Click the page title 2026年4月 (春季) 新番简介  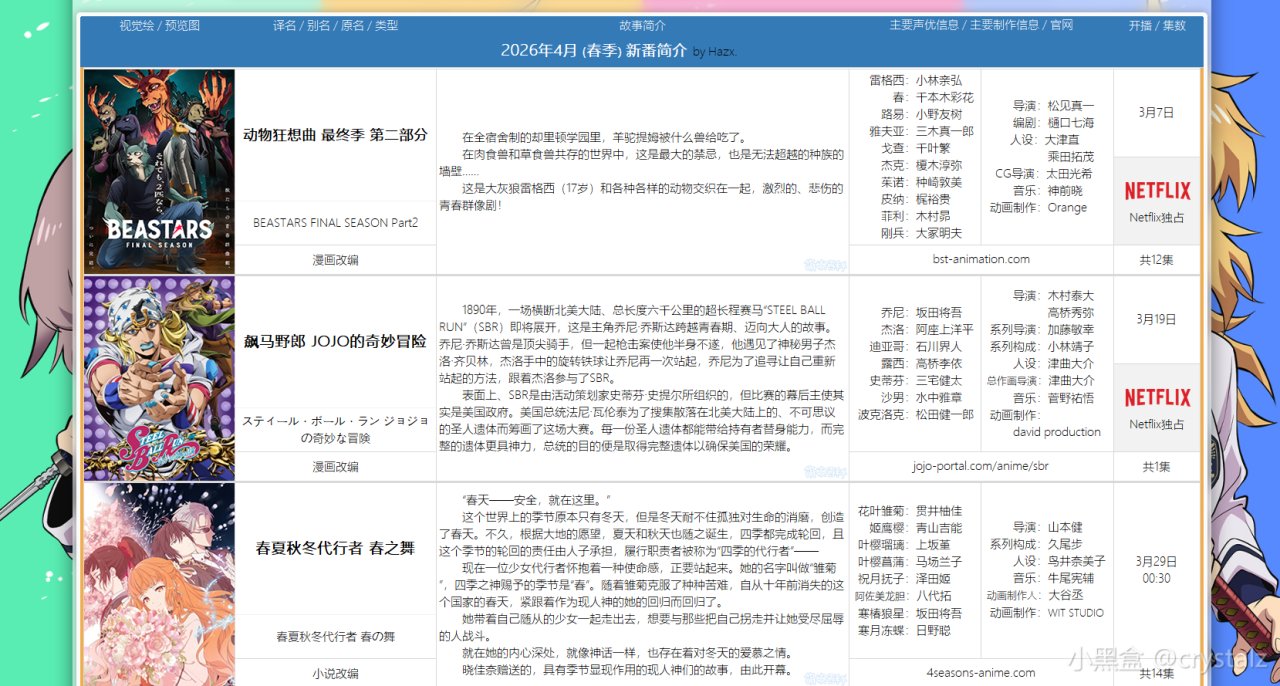[593, 50]
